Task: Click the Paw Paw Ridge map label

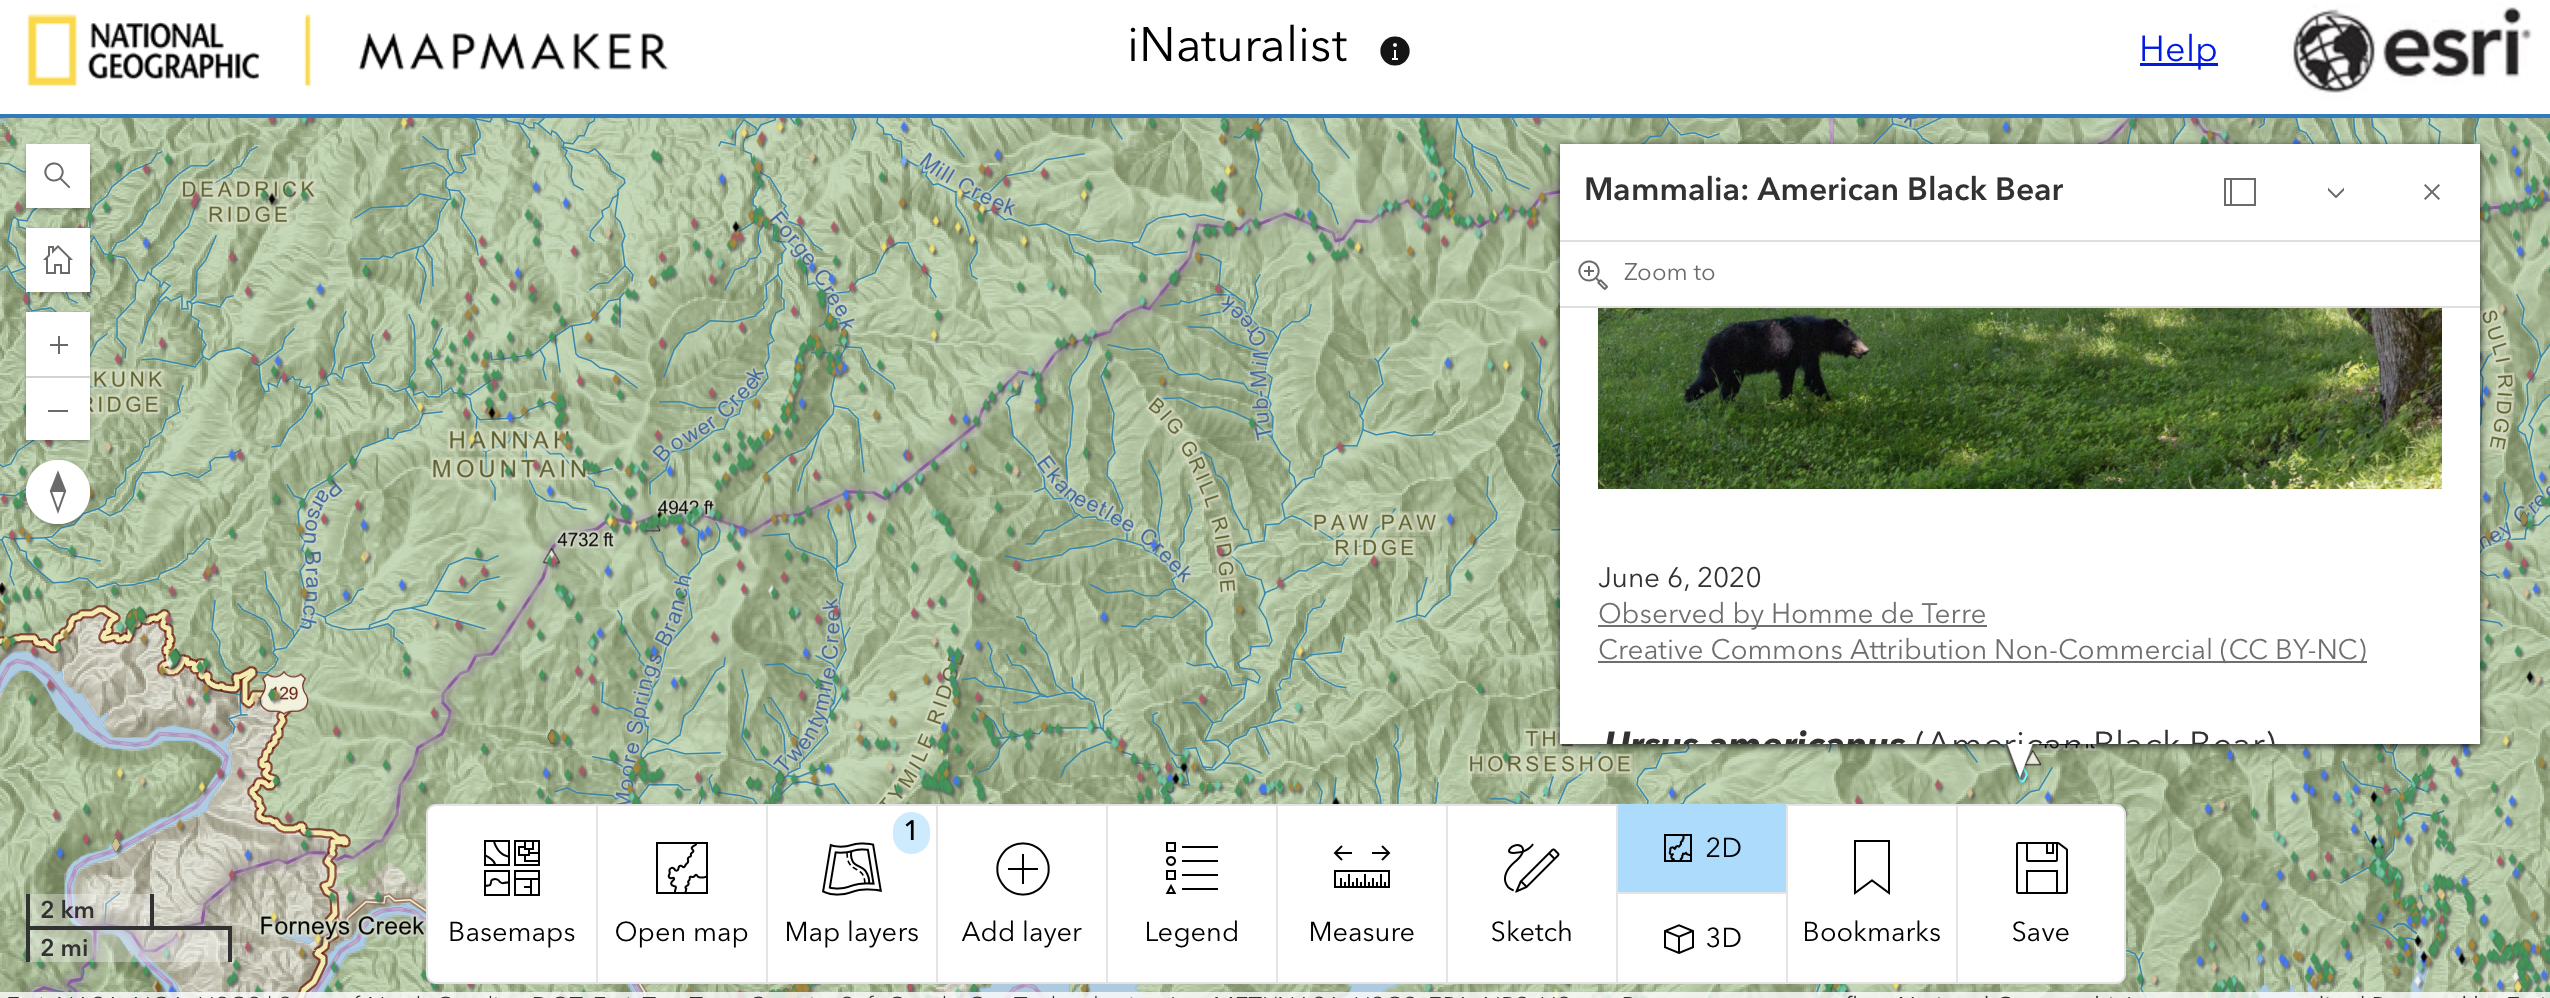Action: coord(1375,535)
